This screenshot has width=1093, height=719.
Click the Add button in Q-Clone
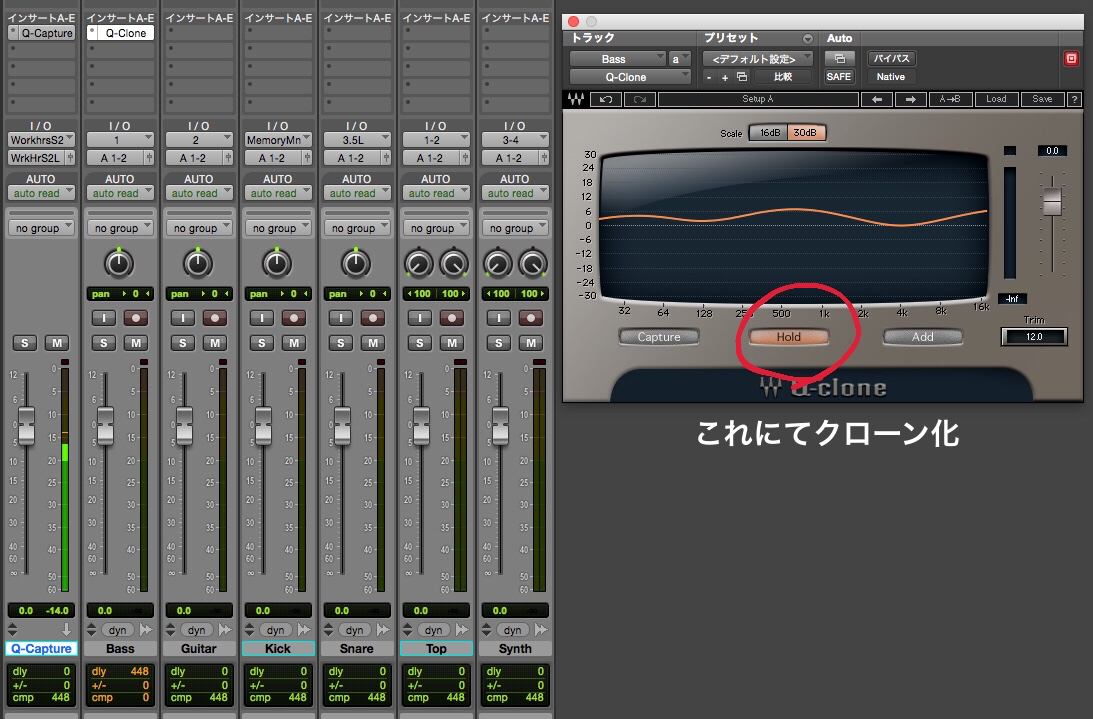click(x=923, y=337)
